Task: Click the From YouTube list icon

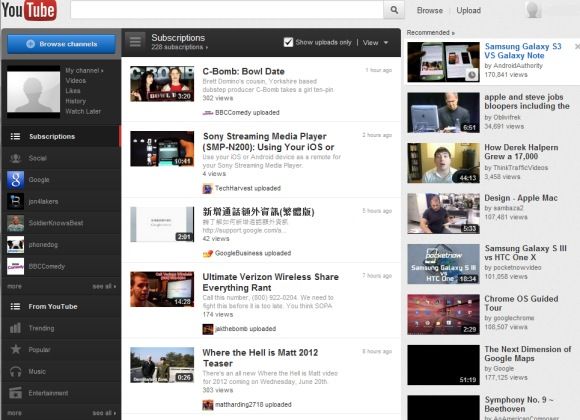Action: (x=15, y=306)
